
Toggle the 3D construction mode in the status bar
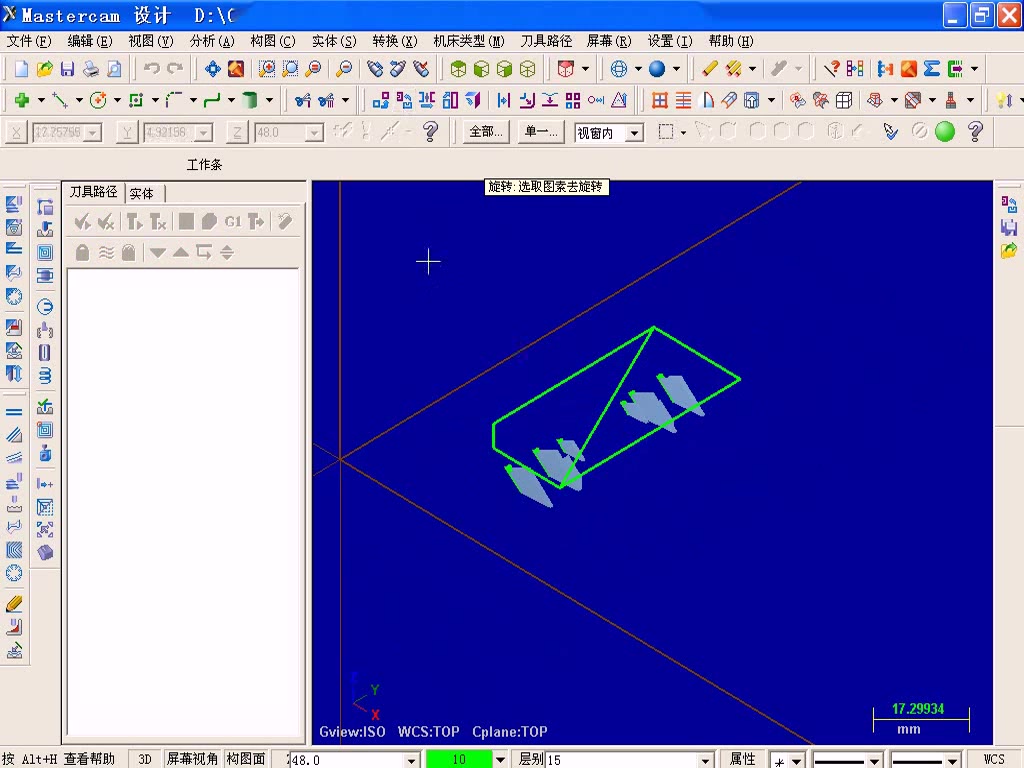click(144, 758)
